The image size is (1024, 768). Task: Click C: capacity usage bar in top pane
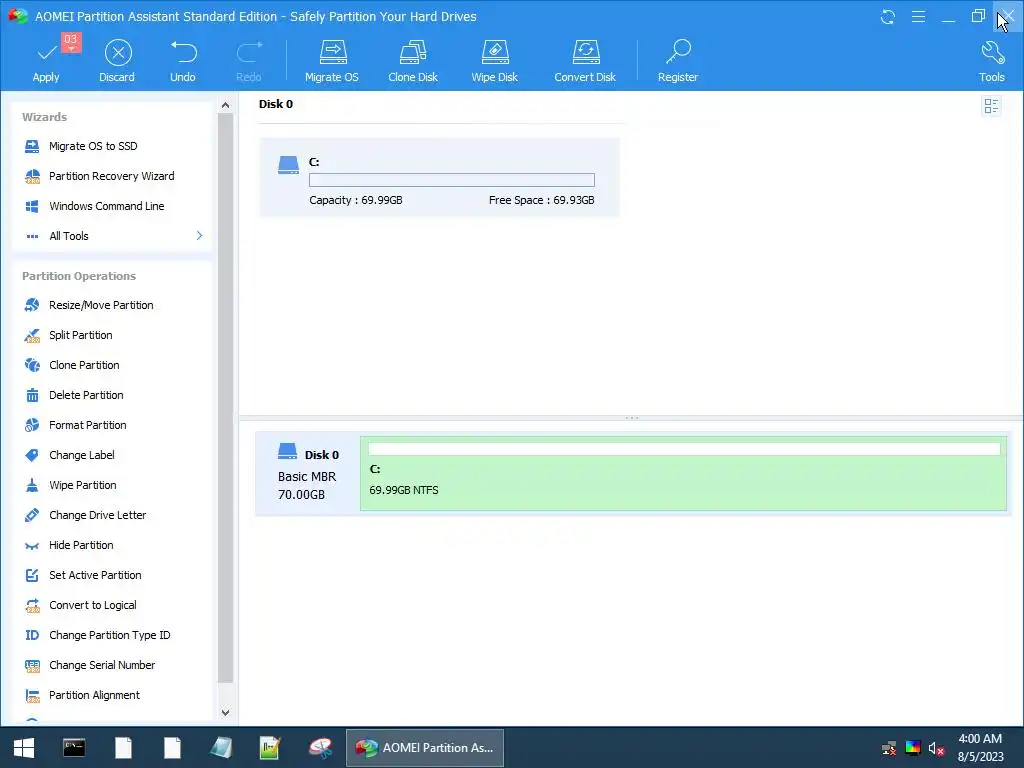point(452,180)
